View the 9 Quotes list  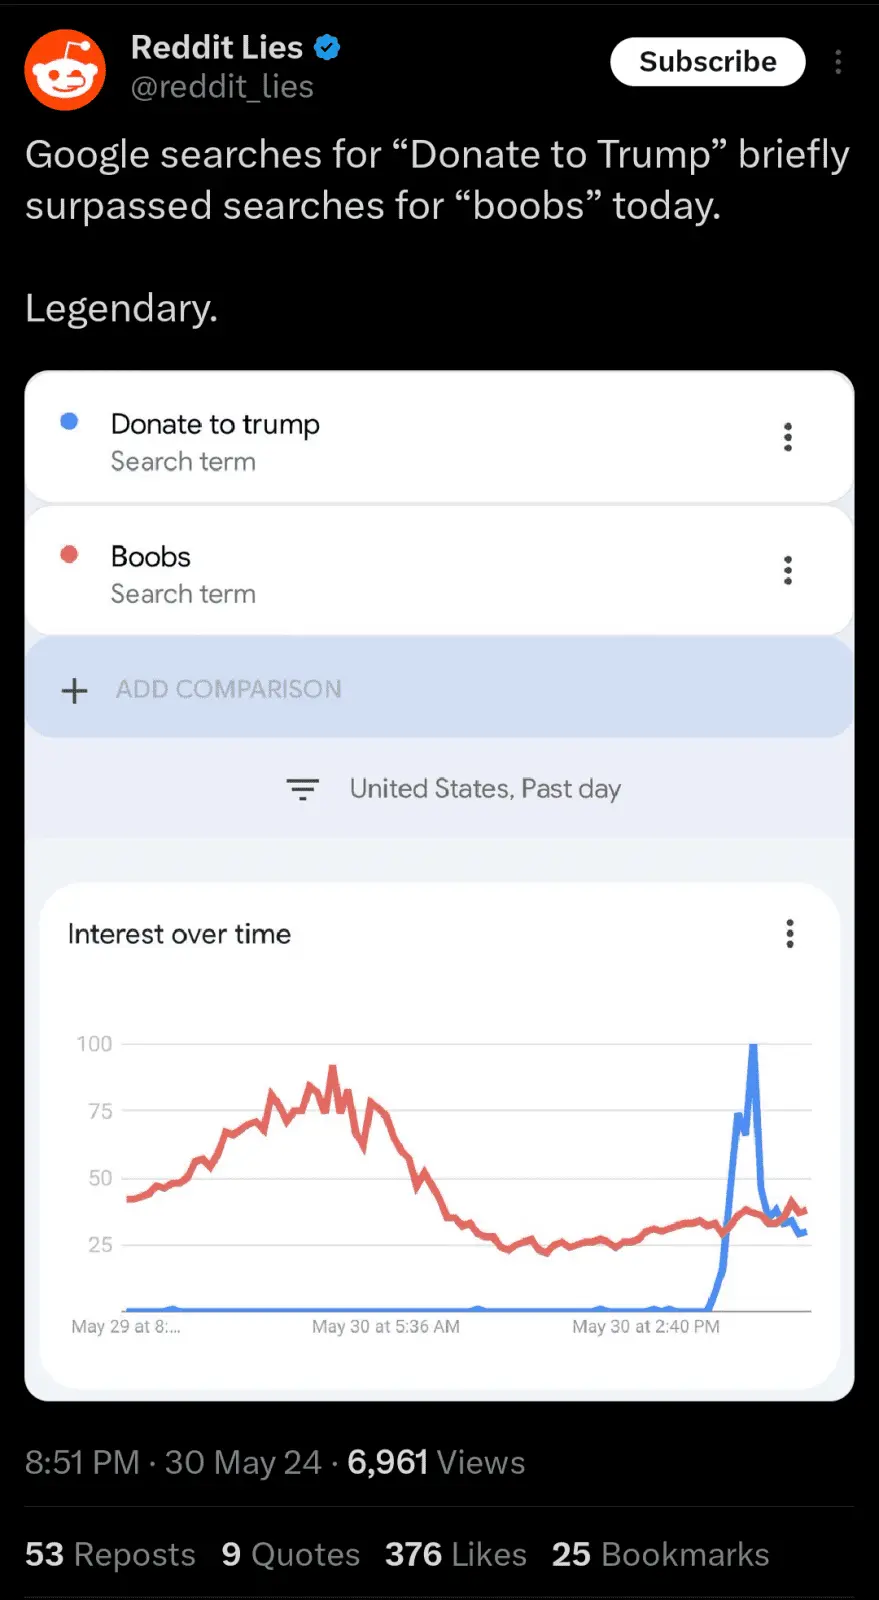tap(290, 1554)
